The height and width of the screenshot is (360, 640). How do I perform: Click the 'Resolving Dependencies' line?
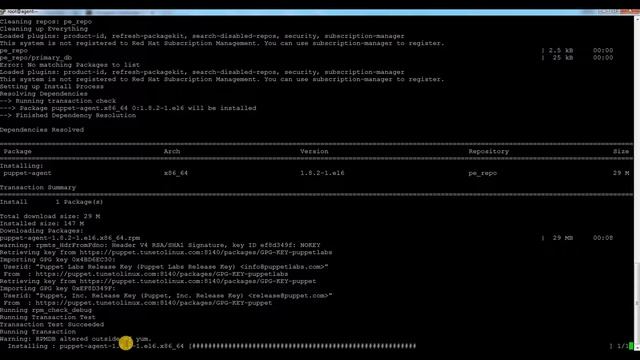coord(44,94)
